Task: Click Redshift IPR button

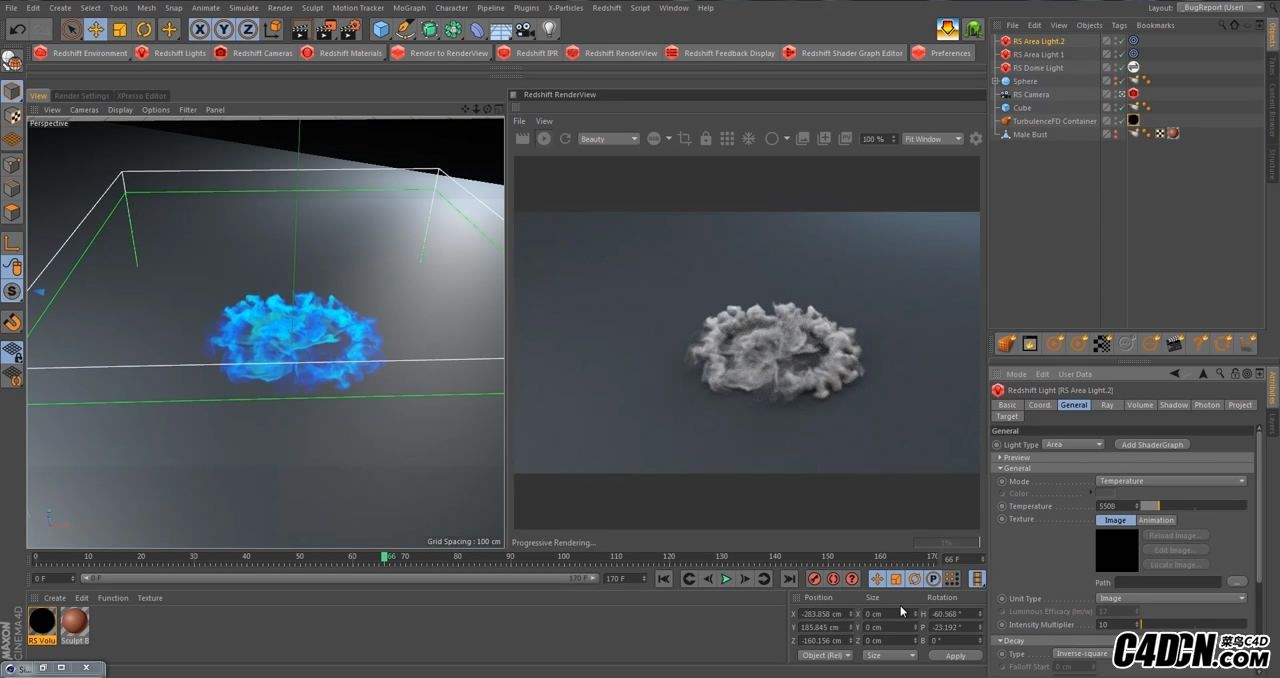Action: point(528,53)
